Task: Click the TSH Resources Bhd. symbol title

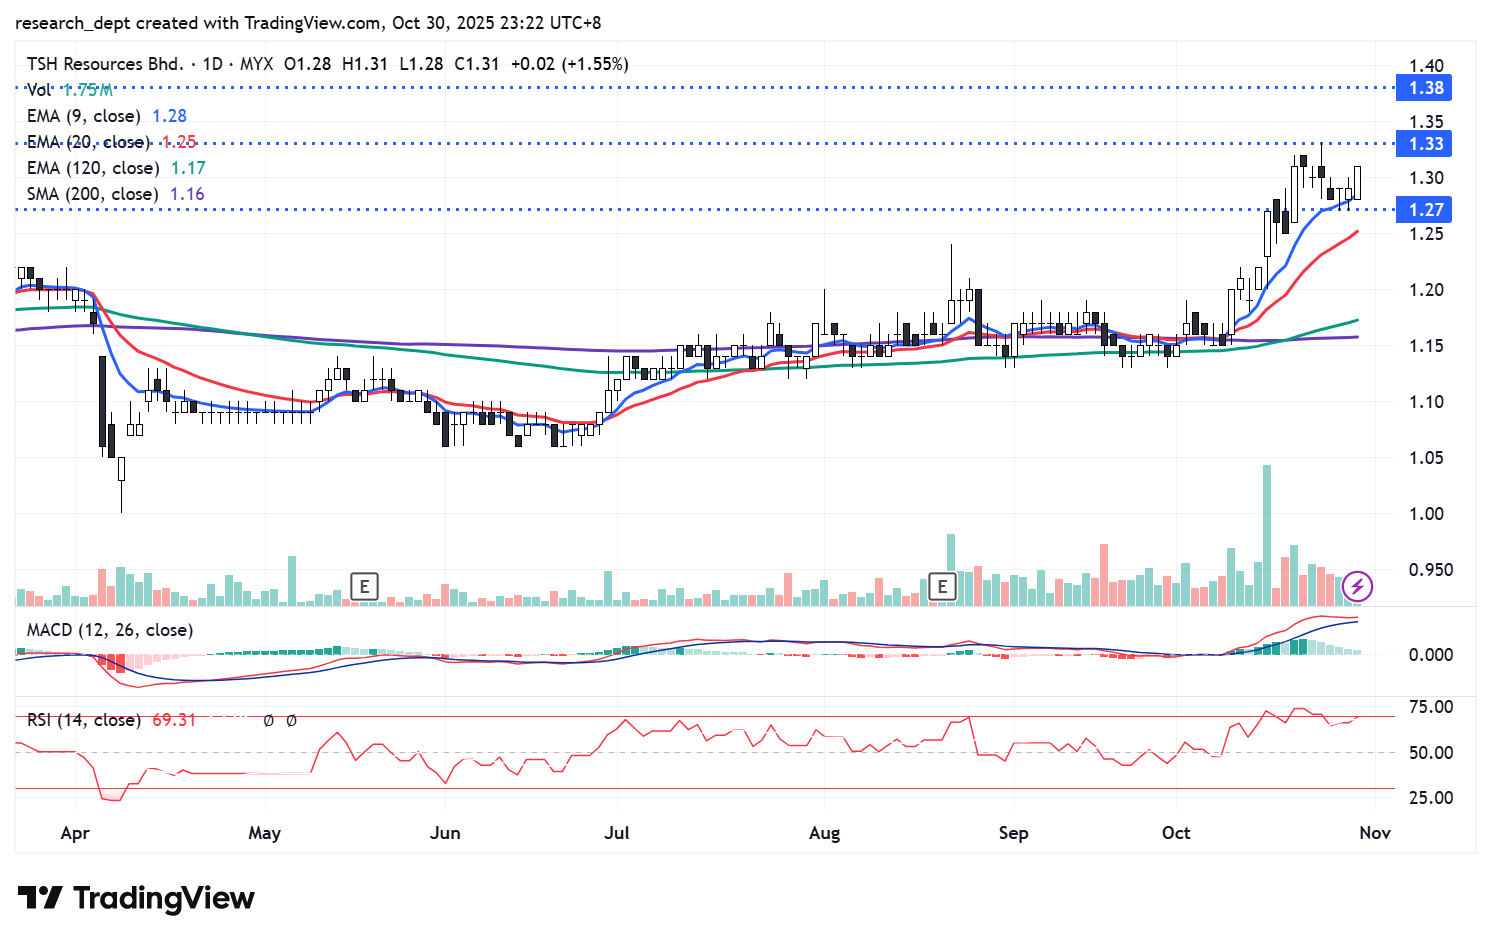Action: click(105, 64)
